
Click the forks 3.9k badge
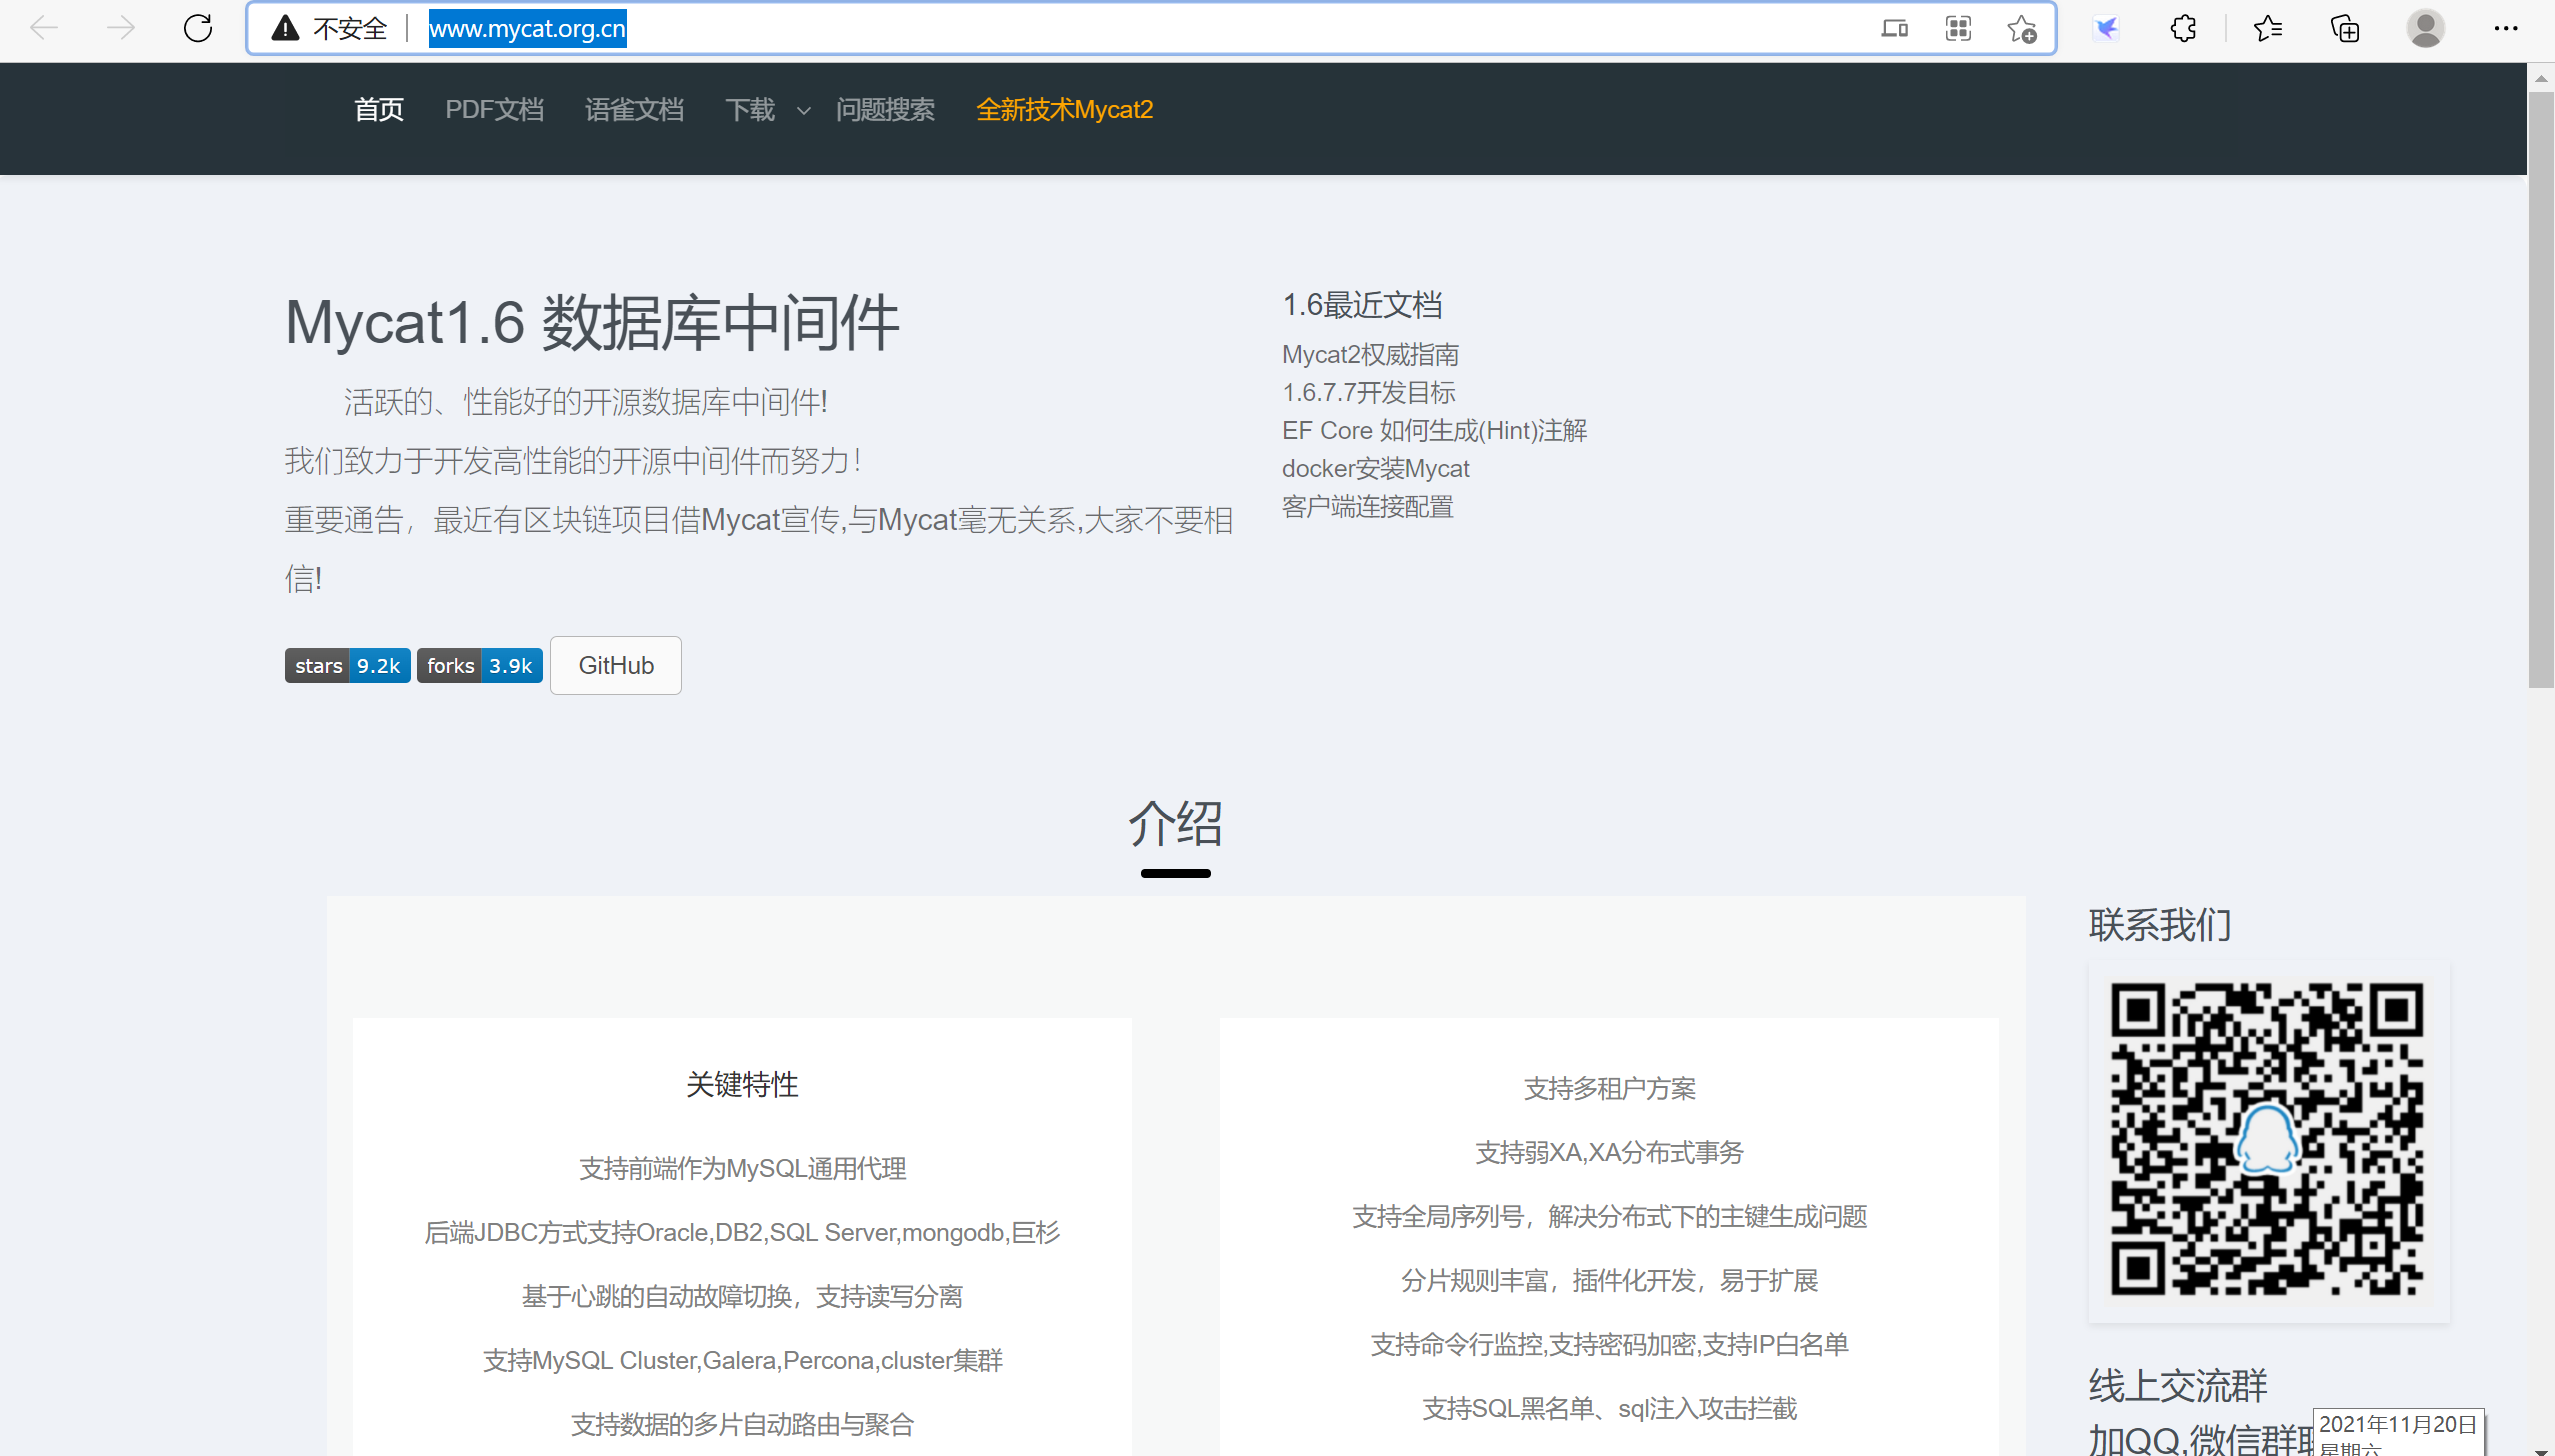[x=479, y=665]
